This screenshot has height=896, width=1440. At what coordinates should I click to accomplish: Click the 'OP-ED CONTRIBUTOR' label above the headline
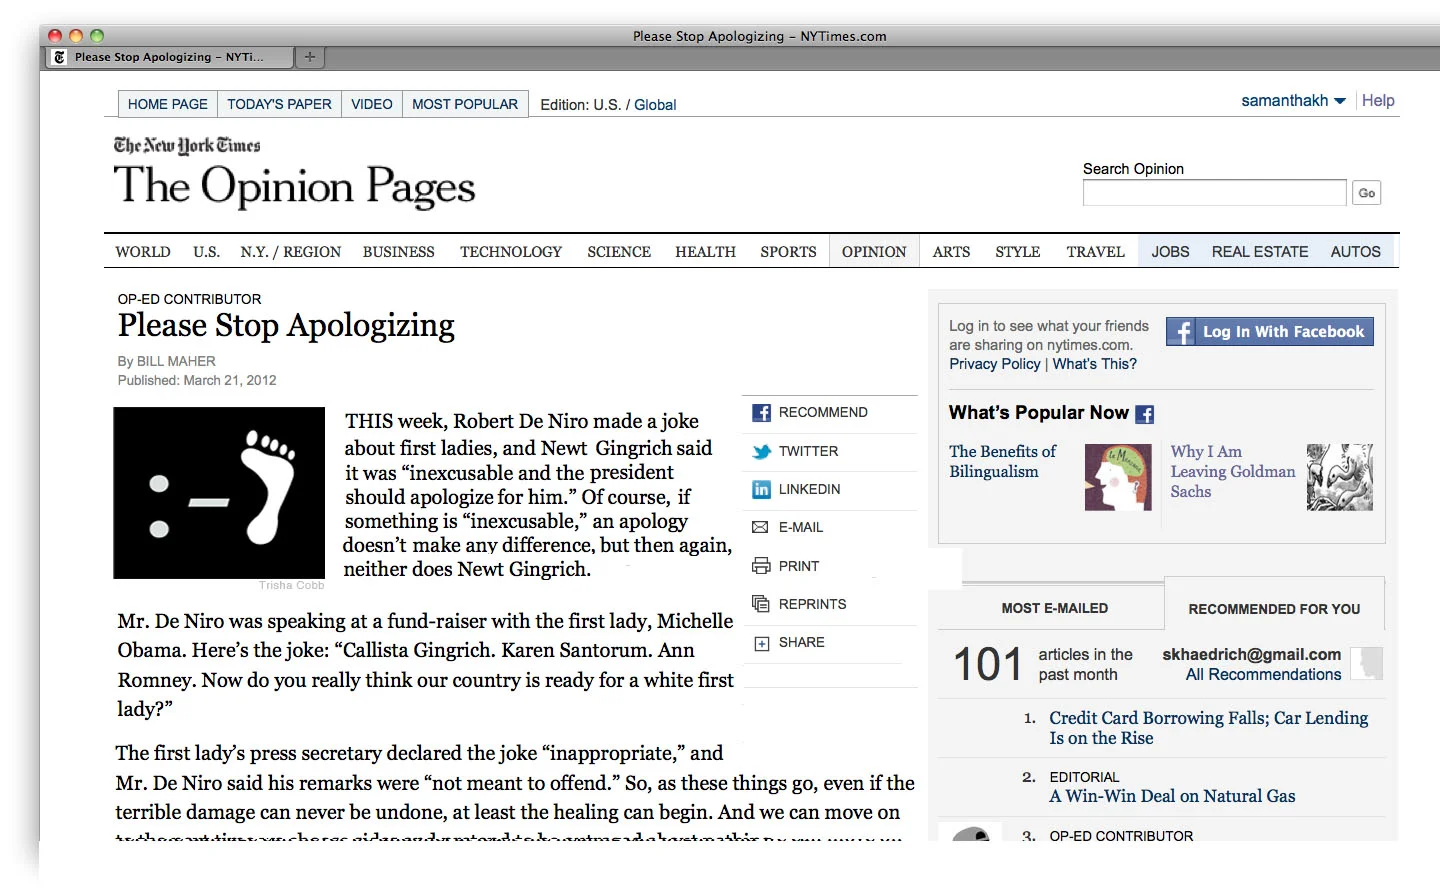tap(189, 299)
